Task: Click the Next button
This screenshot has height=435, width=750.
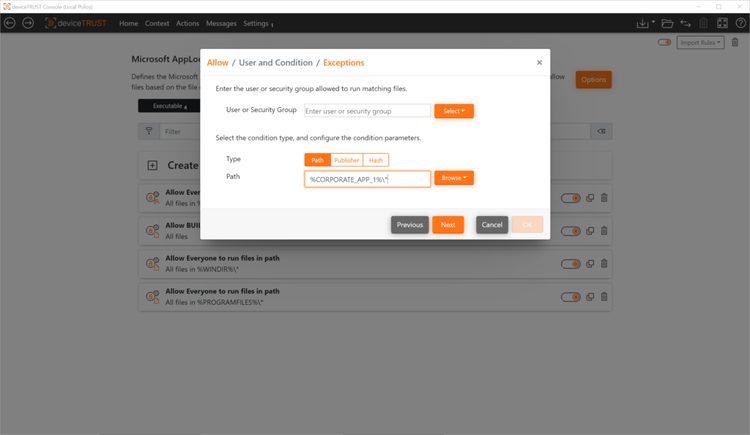Action: coord(448,224)
